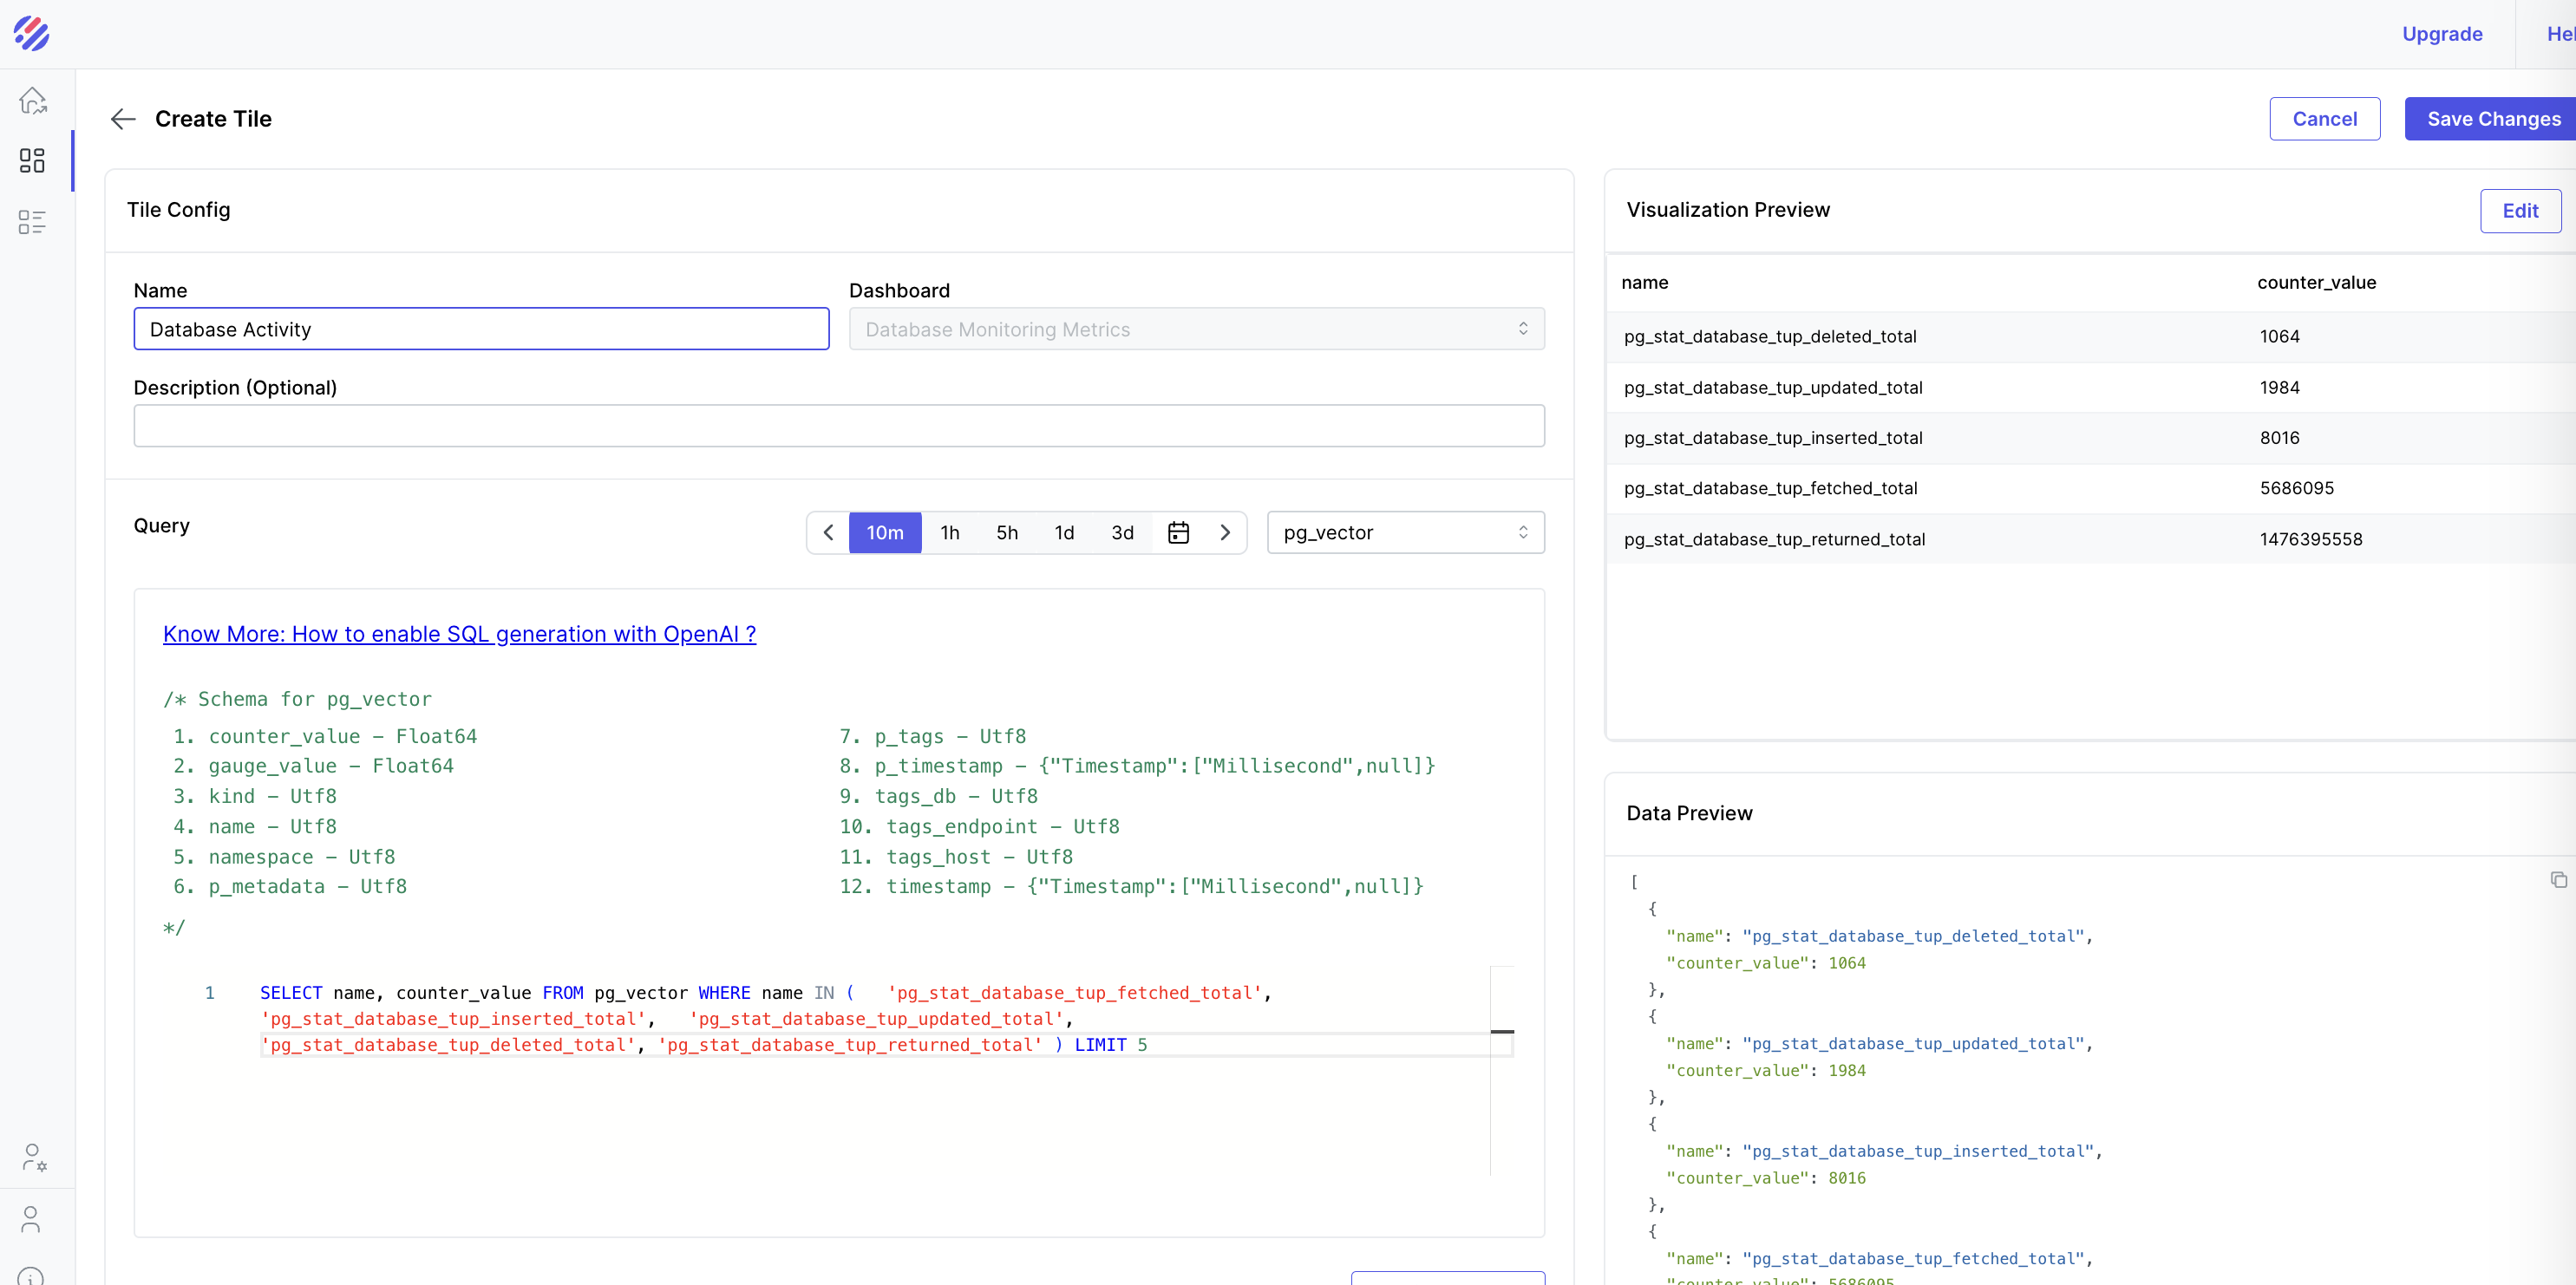Go to next time range chevron
The height and width of the screenshot is (1285, 2576).
pos(1224,532)
